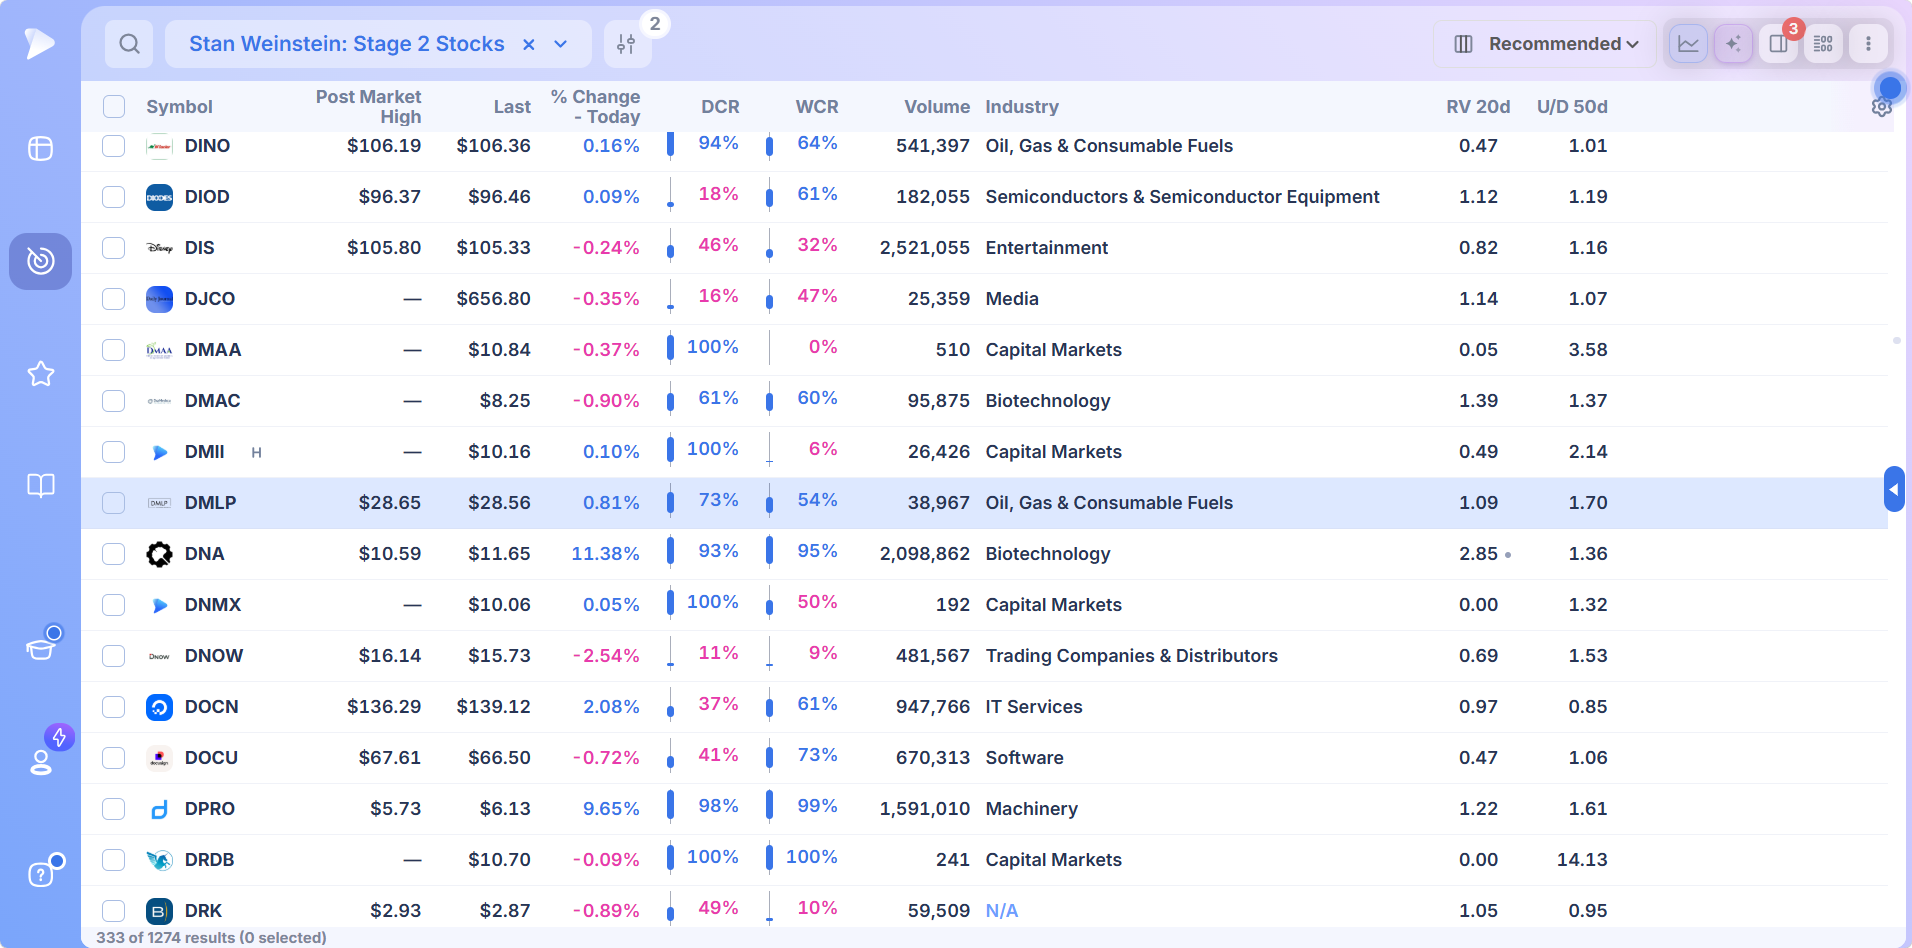Open the dashboard layout sidebar icon
This screenshot has height=948, width=1912.
tap(40, 148)
